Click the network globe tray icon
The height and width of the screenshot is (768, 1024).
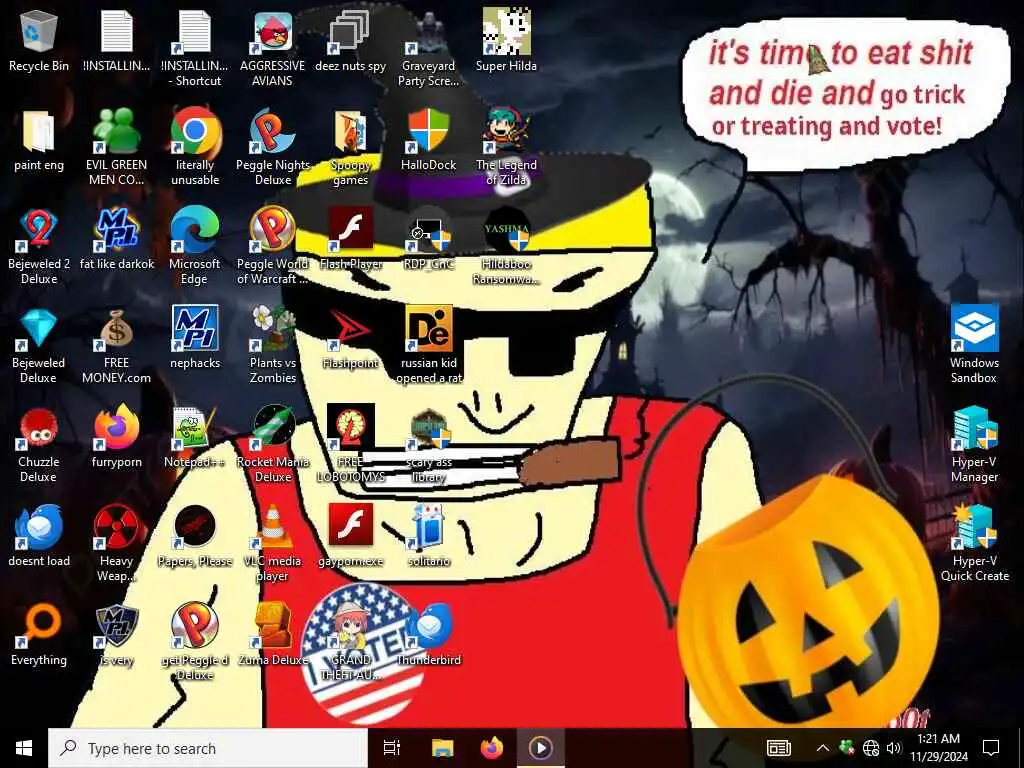tap(871, 748)
